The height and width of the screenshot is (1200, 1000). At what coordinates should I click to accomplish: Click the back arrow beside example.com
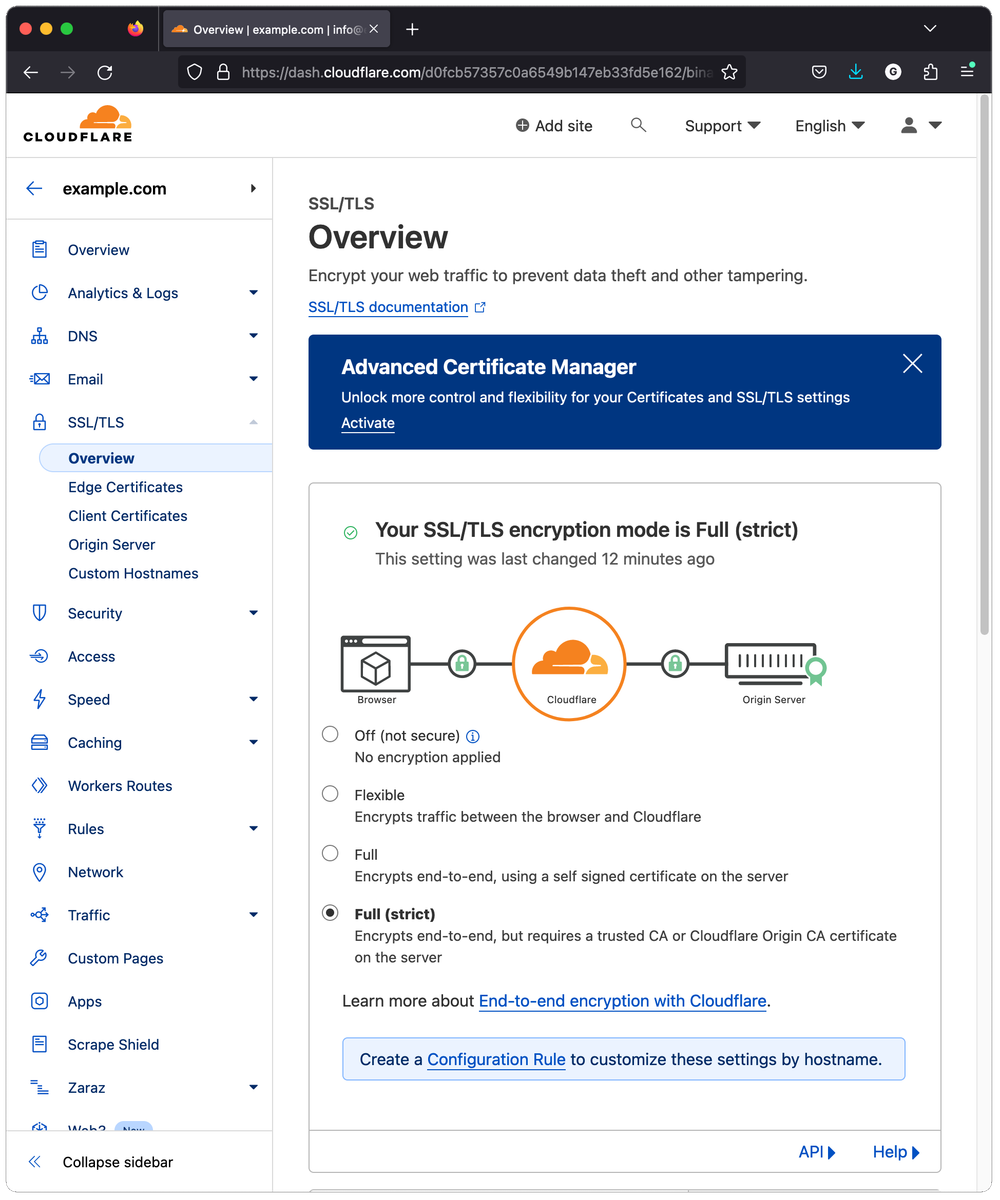click(x=35, y=188)
